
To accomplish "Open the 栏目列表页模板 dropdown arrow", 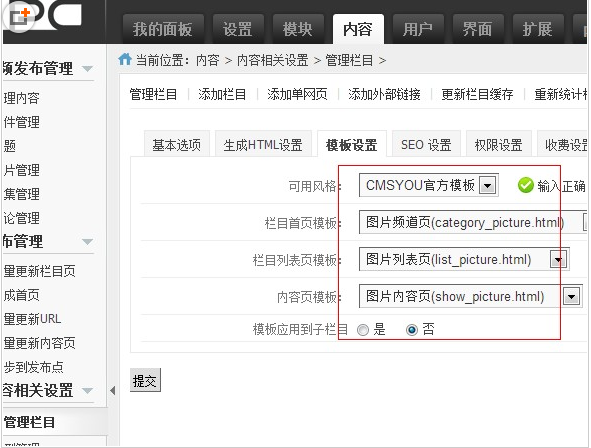I will click(x=558, y=259).
